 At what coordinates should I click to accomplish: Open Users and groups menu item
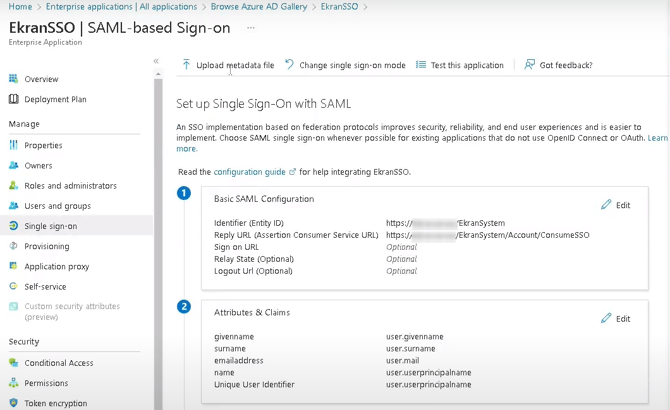57,206
